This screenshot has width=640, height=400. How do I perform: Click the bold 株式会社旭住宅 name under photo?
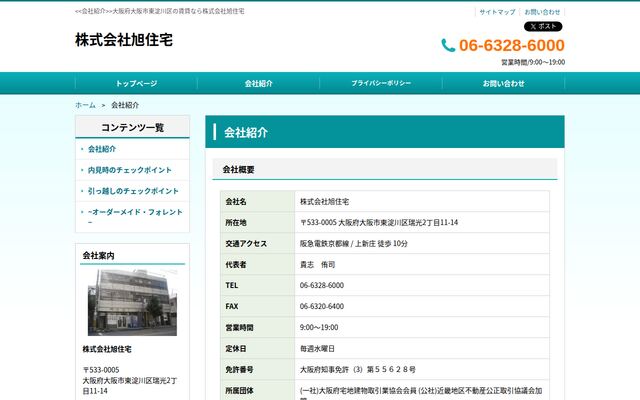coord(107,349)
